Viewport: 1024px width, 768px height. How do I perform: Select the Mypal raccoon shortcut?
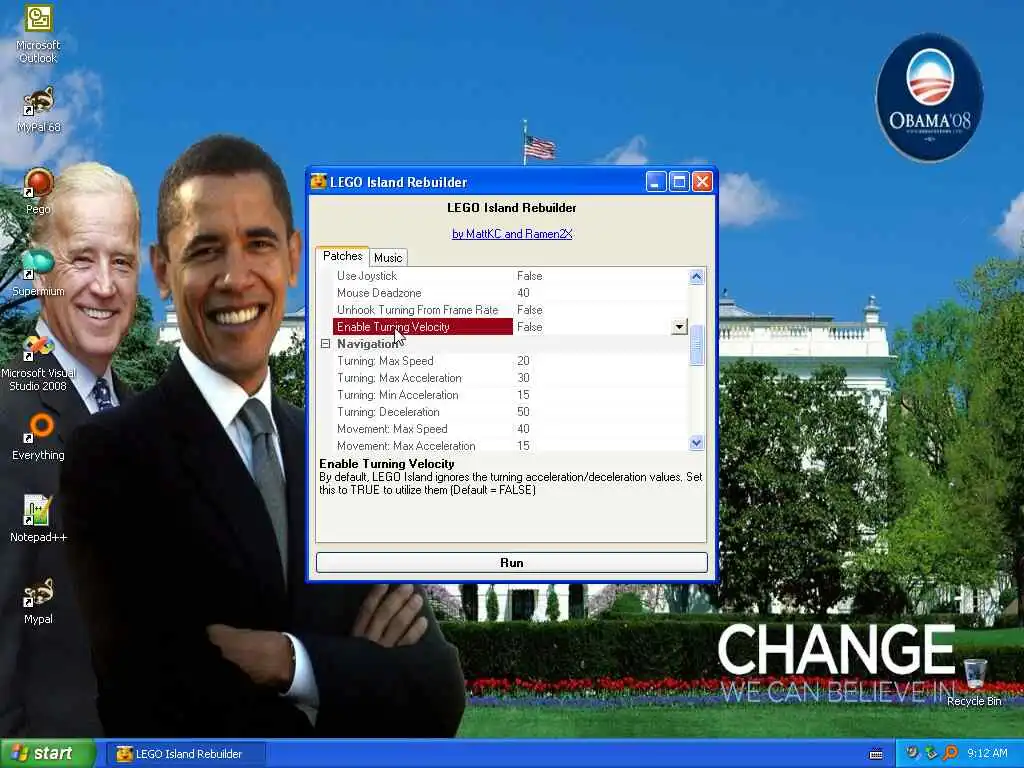click(x=38, y=601)
